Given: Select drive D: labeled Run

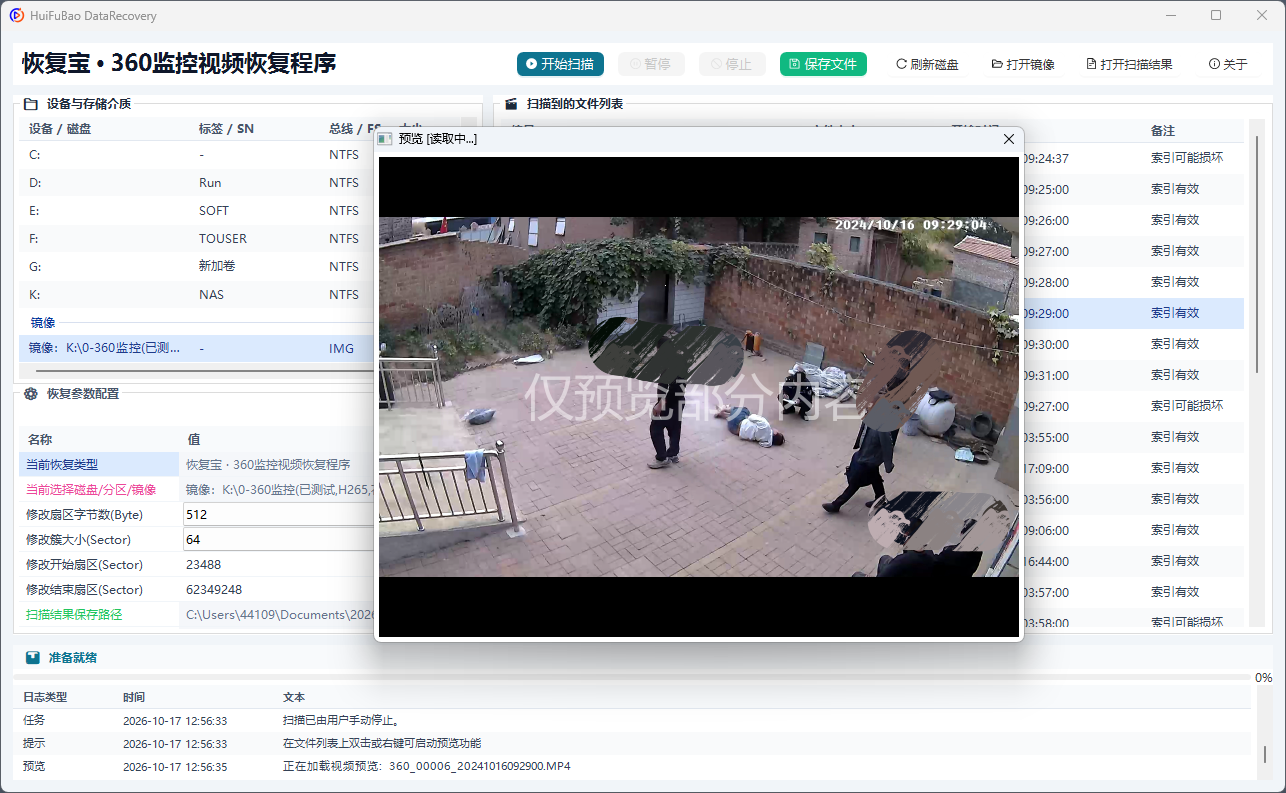Looking at the screenshot, I should coord(197,183).
